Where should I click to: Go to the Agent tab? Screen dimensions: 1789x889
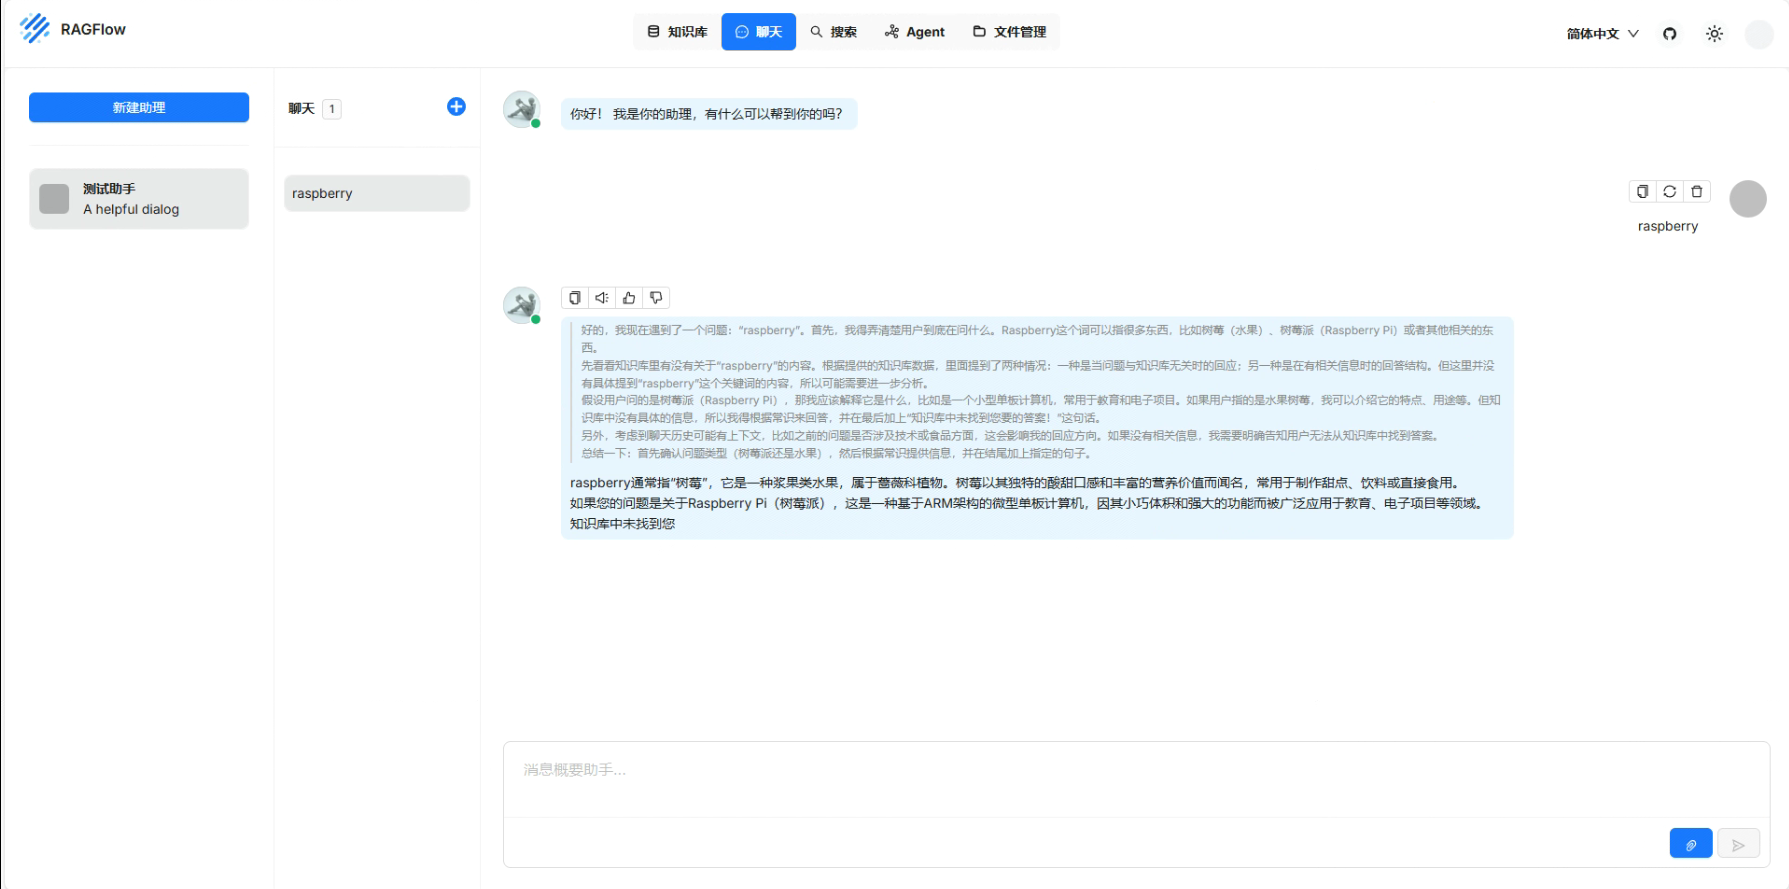914,32
